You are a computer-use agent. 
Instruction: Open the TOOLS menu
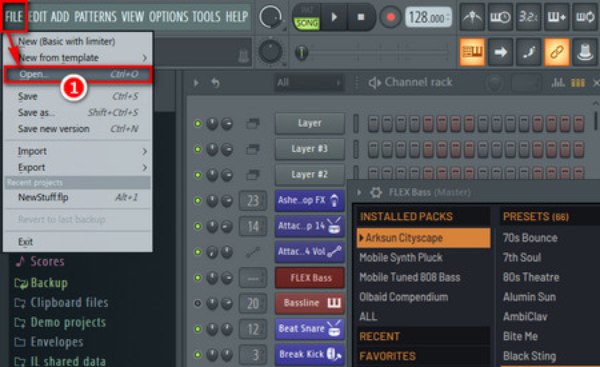pyautogui.click(x=206, y=16)
